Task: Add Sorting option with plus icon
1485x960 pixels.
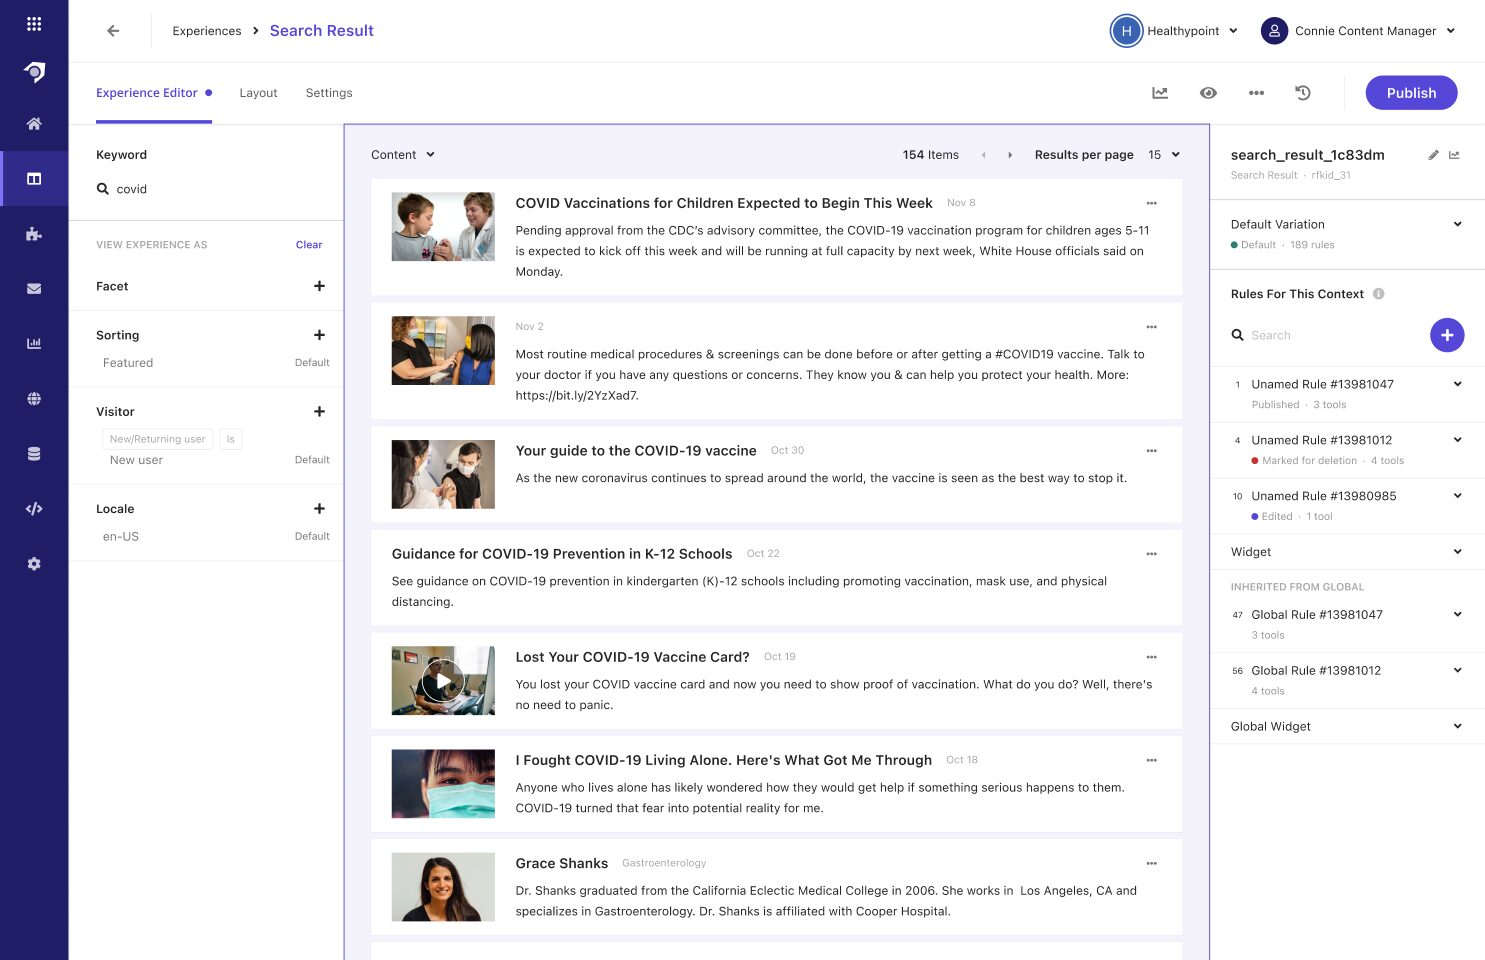Action: tap(319, 335)
